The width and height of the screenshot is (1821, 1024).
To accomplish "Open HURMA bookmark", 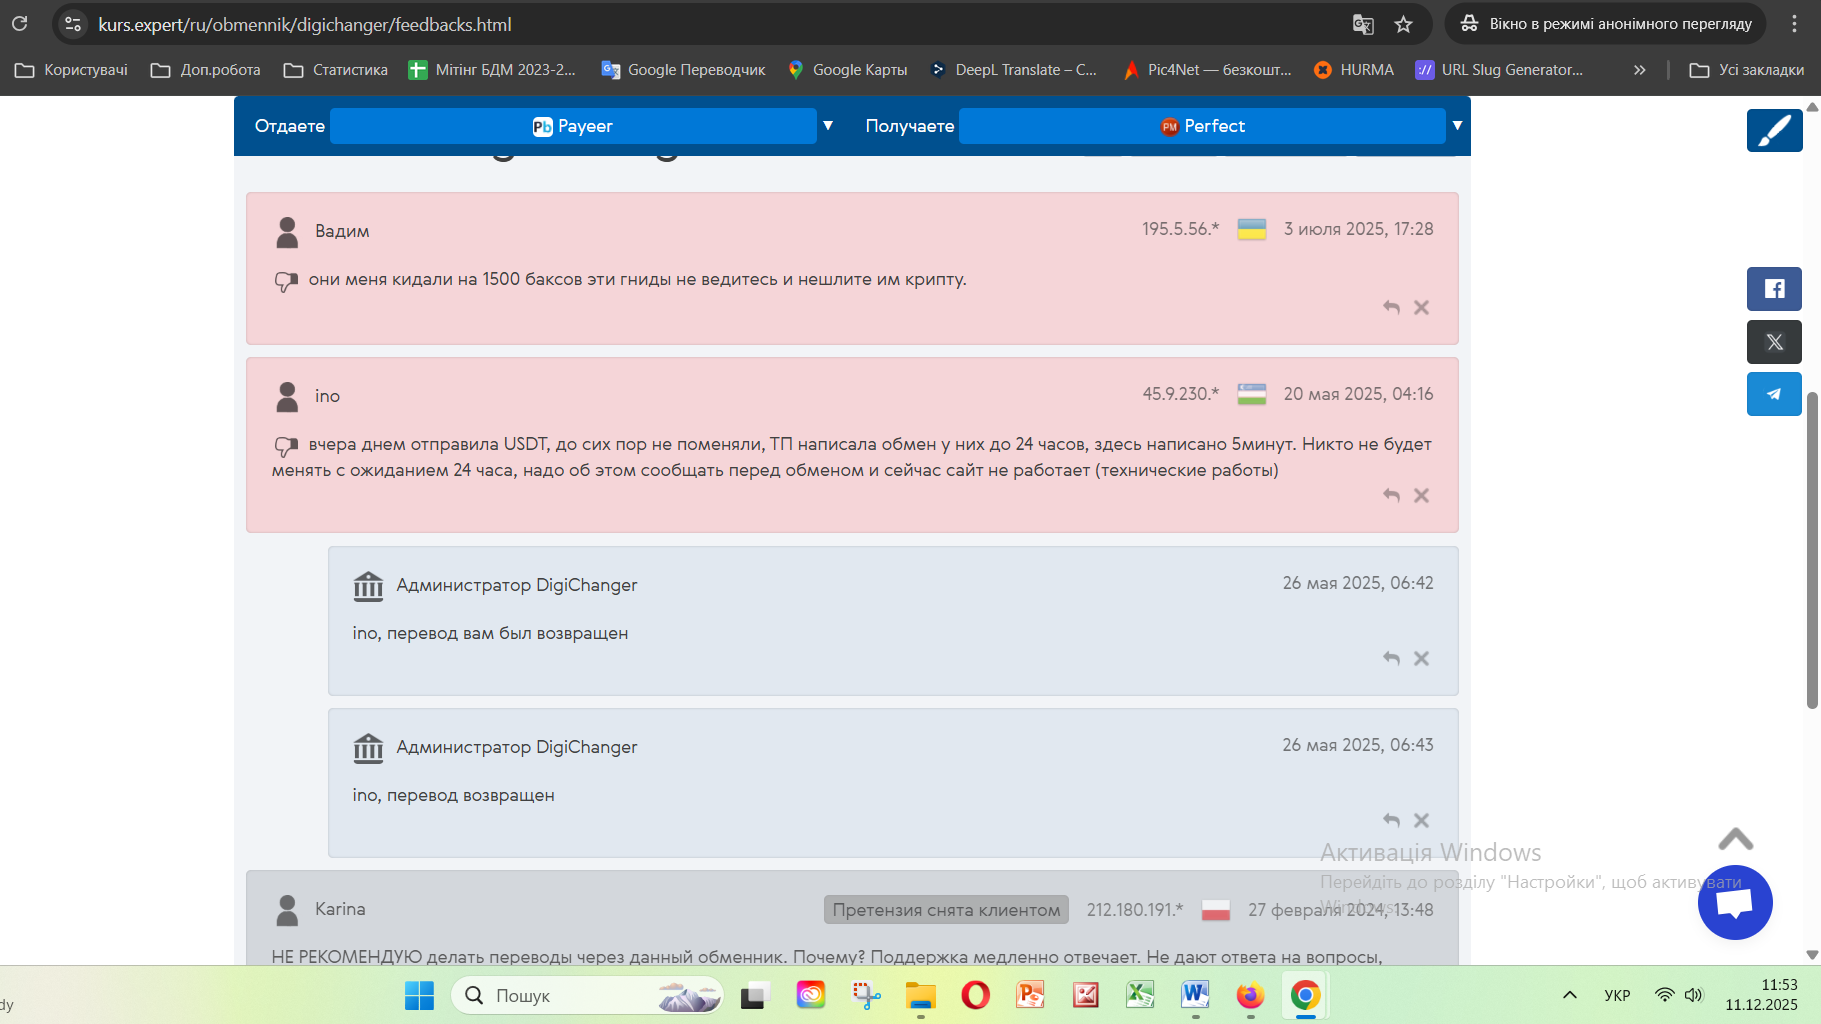I will coord(1354,70).
